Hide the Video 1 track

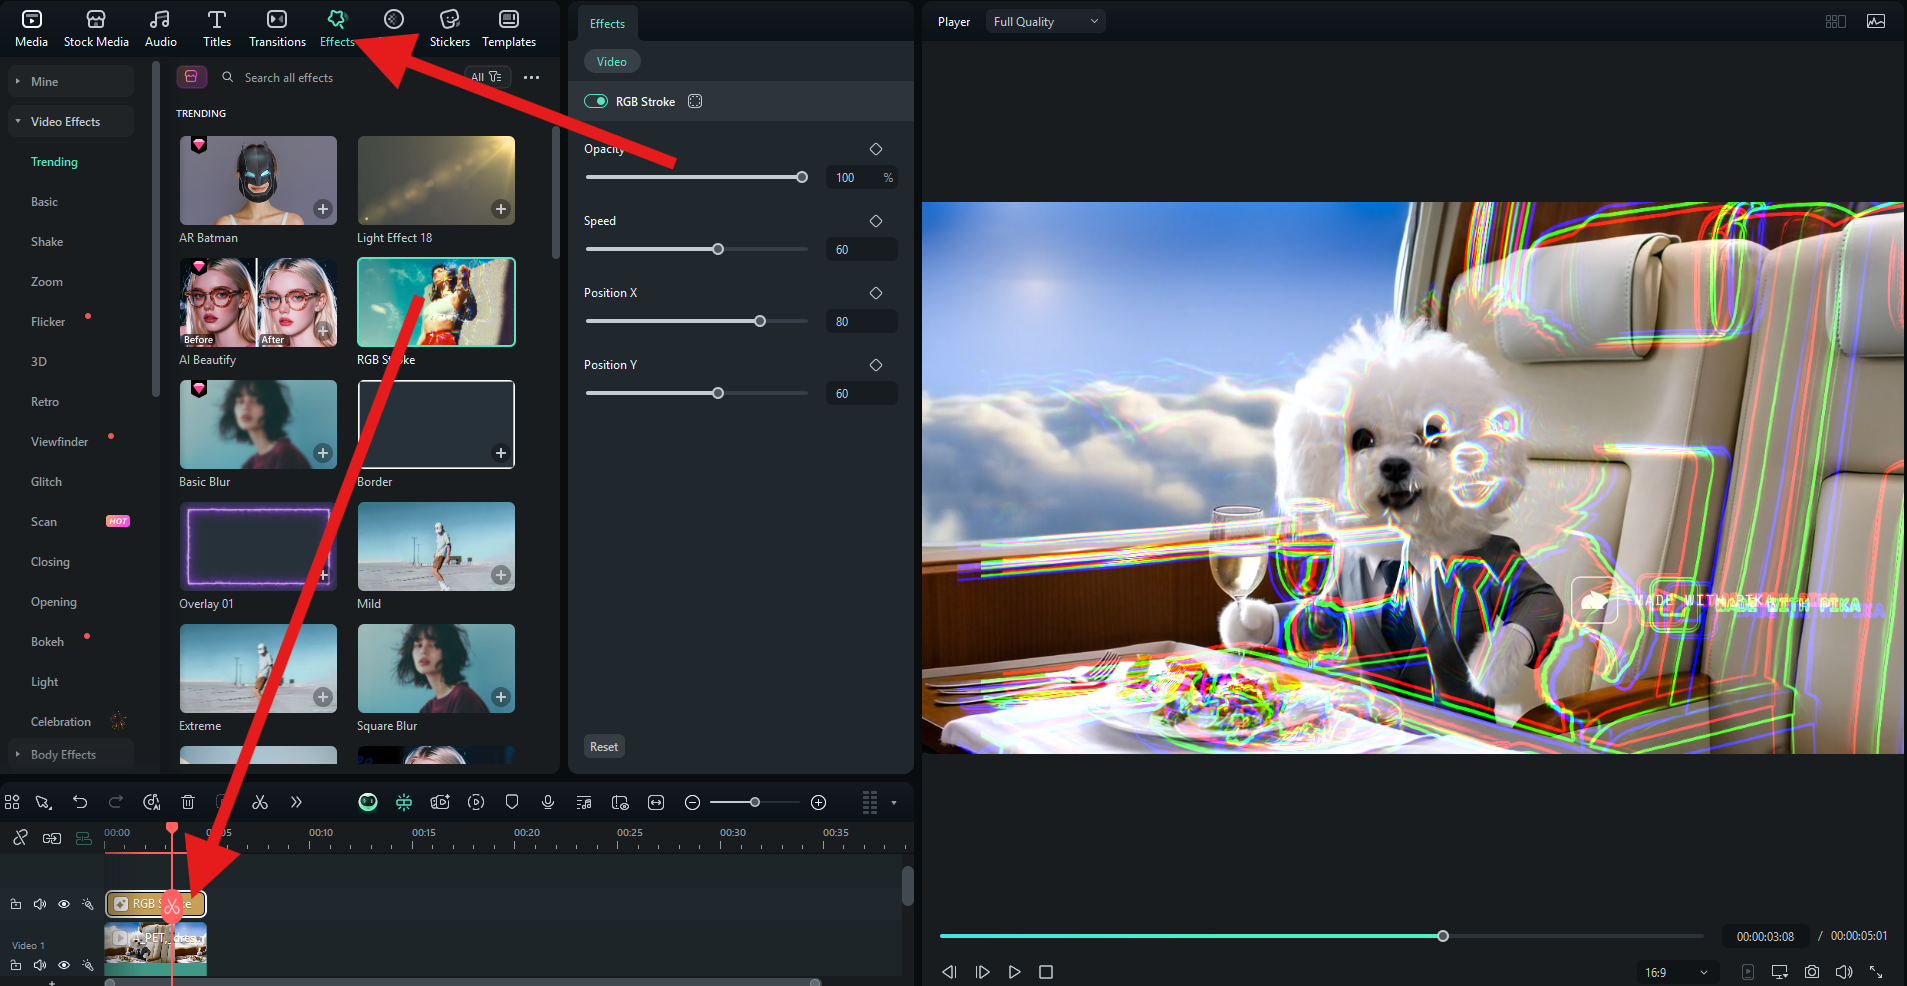click(64, 965)
